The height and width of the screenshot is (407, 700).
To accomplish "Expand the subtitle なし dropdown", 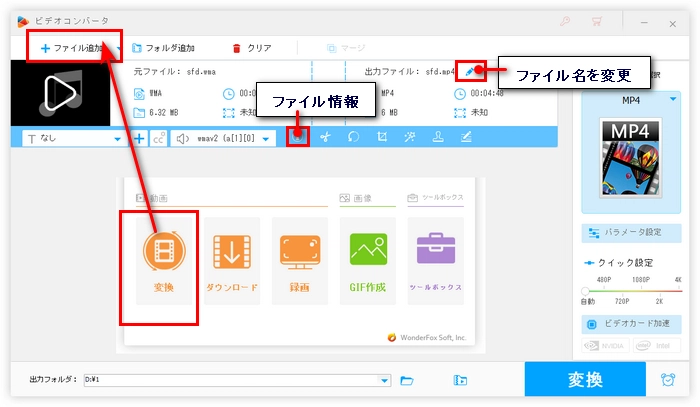I will pyautogui.click(x=117, y=139).
